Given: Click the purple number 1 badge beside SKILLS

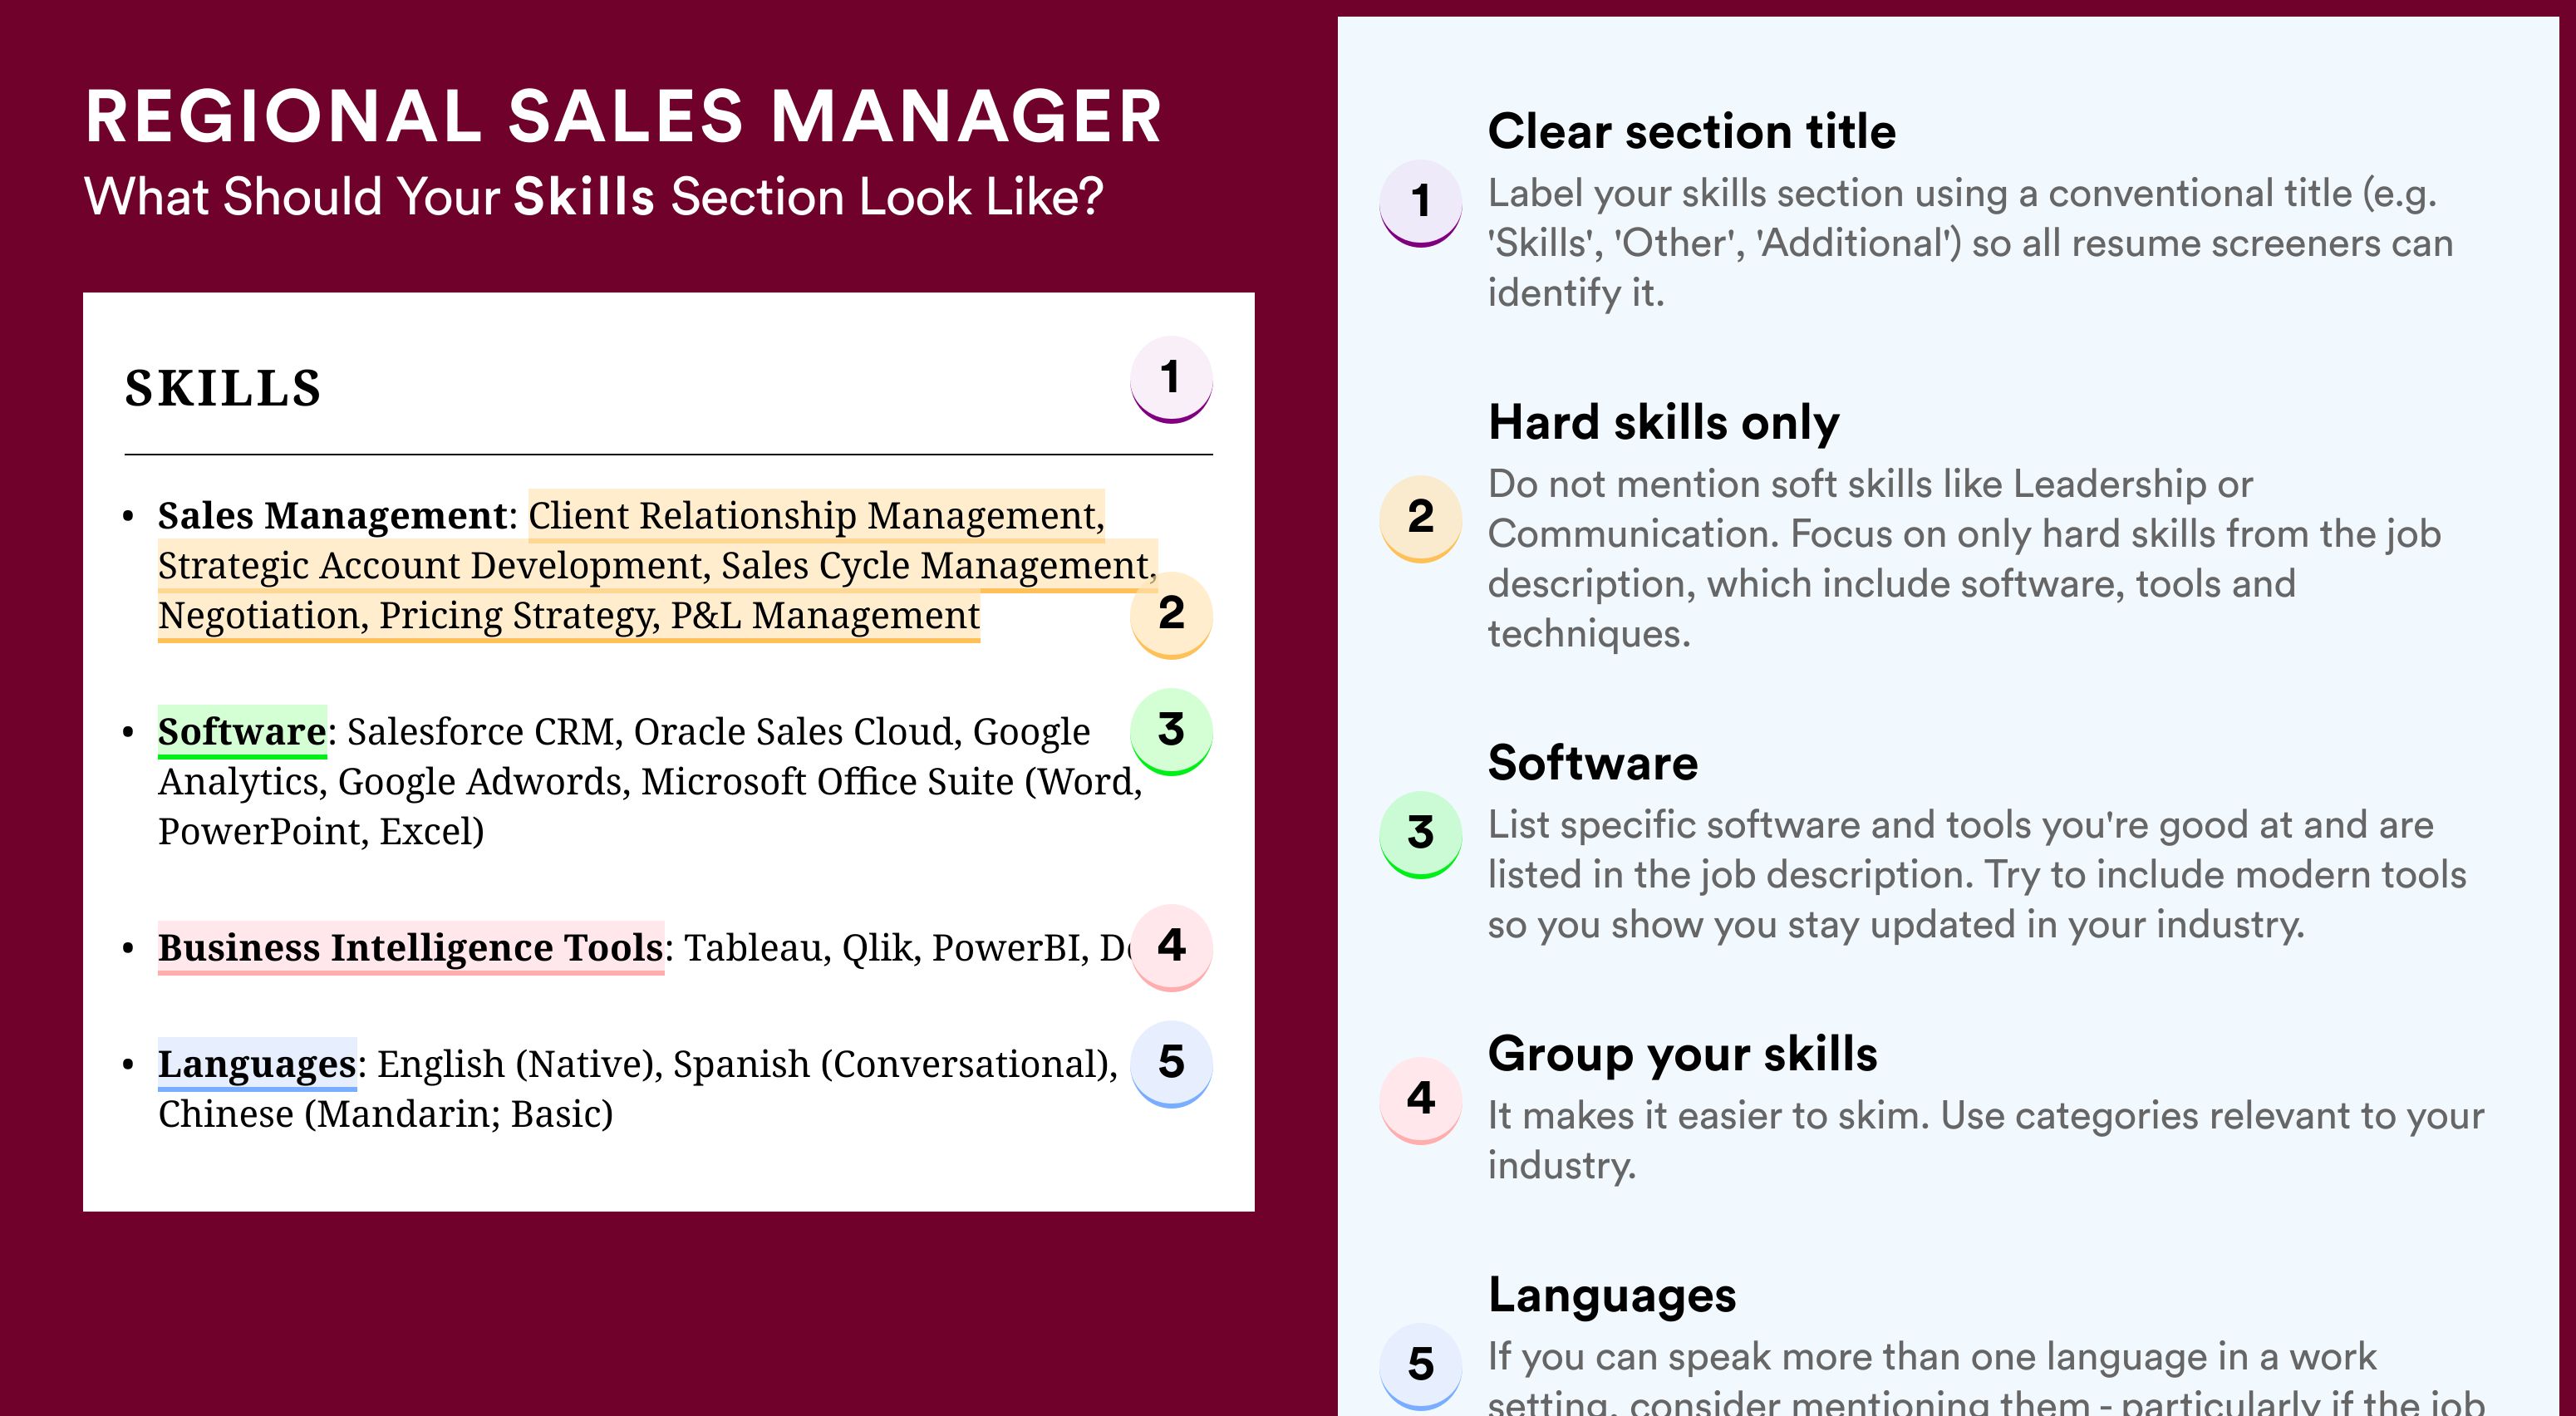Looking at the screenshot, I should click(1171, 379).
